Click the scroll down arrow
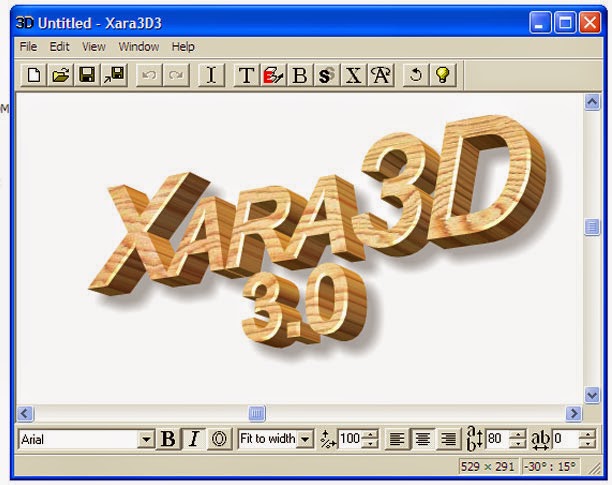This screenshot has width=612, height=485. click(592, 395)
